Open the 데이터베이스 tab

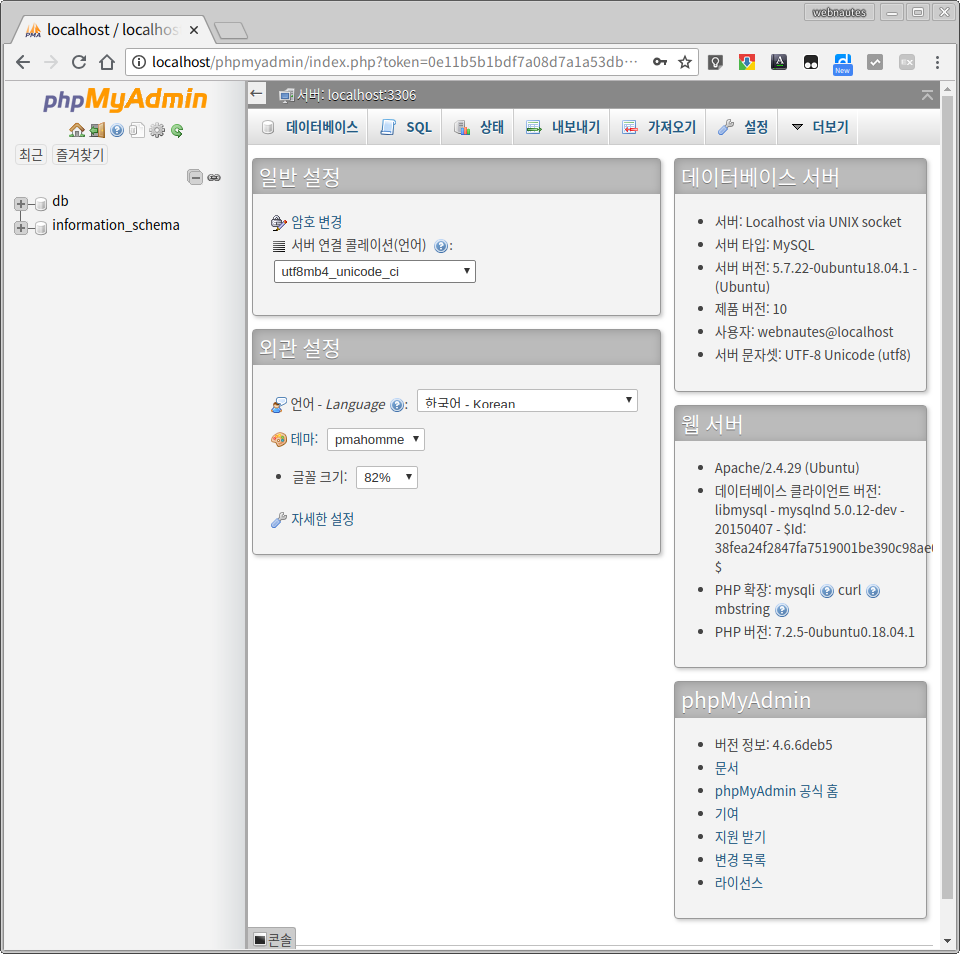[x=309, y=127]
